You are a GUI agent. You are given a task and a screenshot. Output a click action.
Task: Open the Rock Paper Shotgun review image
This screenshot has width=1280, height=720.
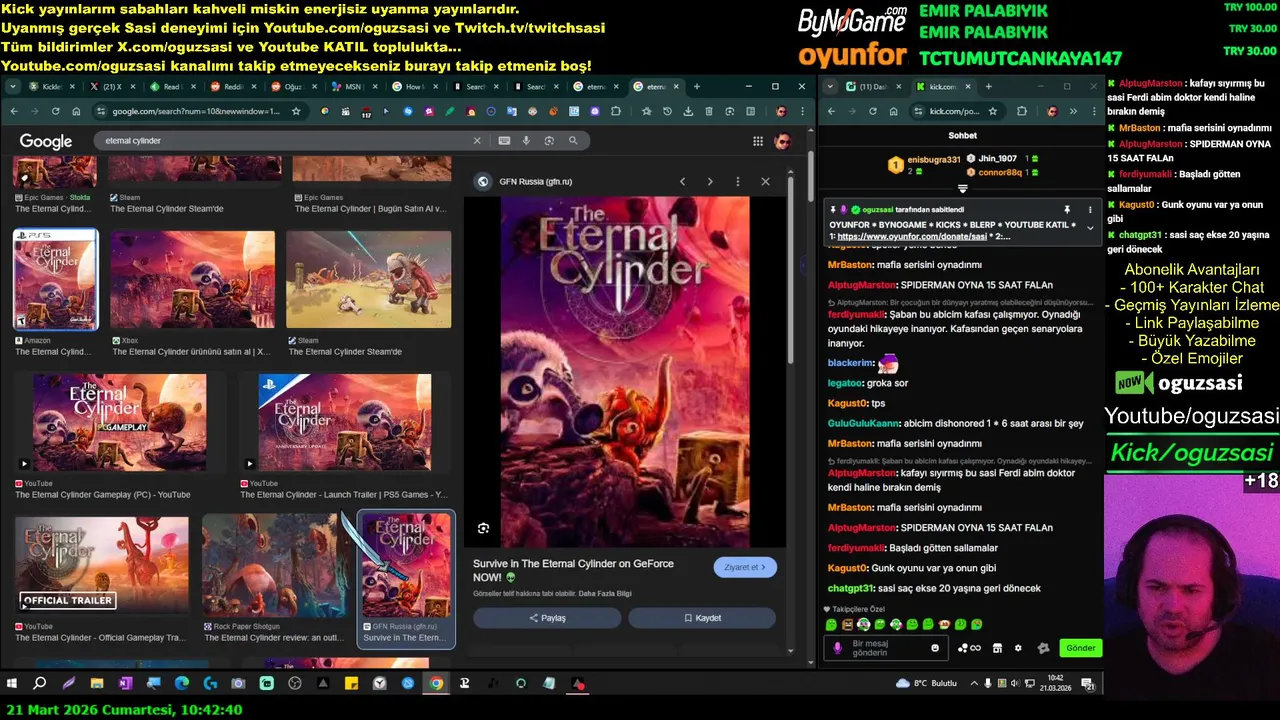[275, 564]
